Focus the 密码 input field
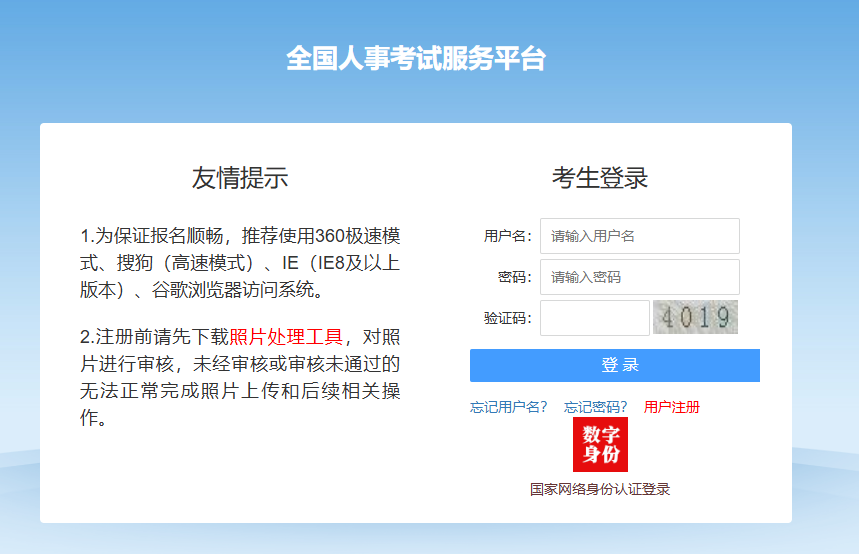 point(639,277)
